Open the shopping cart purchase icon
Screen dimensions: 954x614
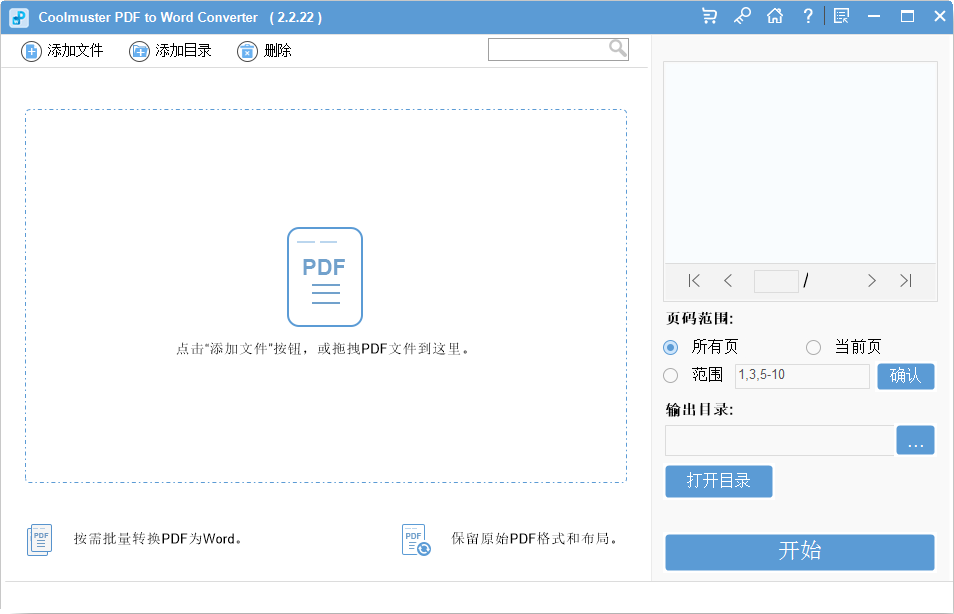tap(709, 16)
